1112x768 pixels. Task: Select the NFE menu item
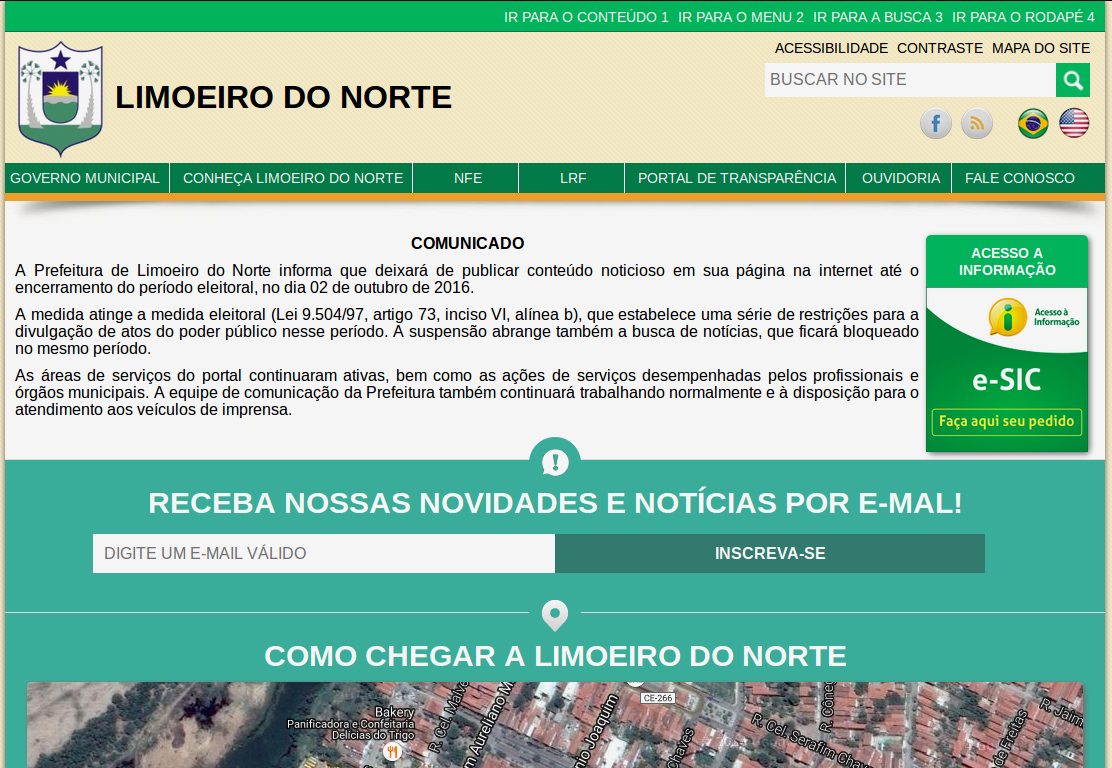pos(467,178)
